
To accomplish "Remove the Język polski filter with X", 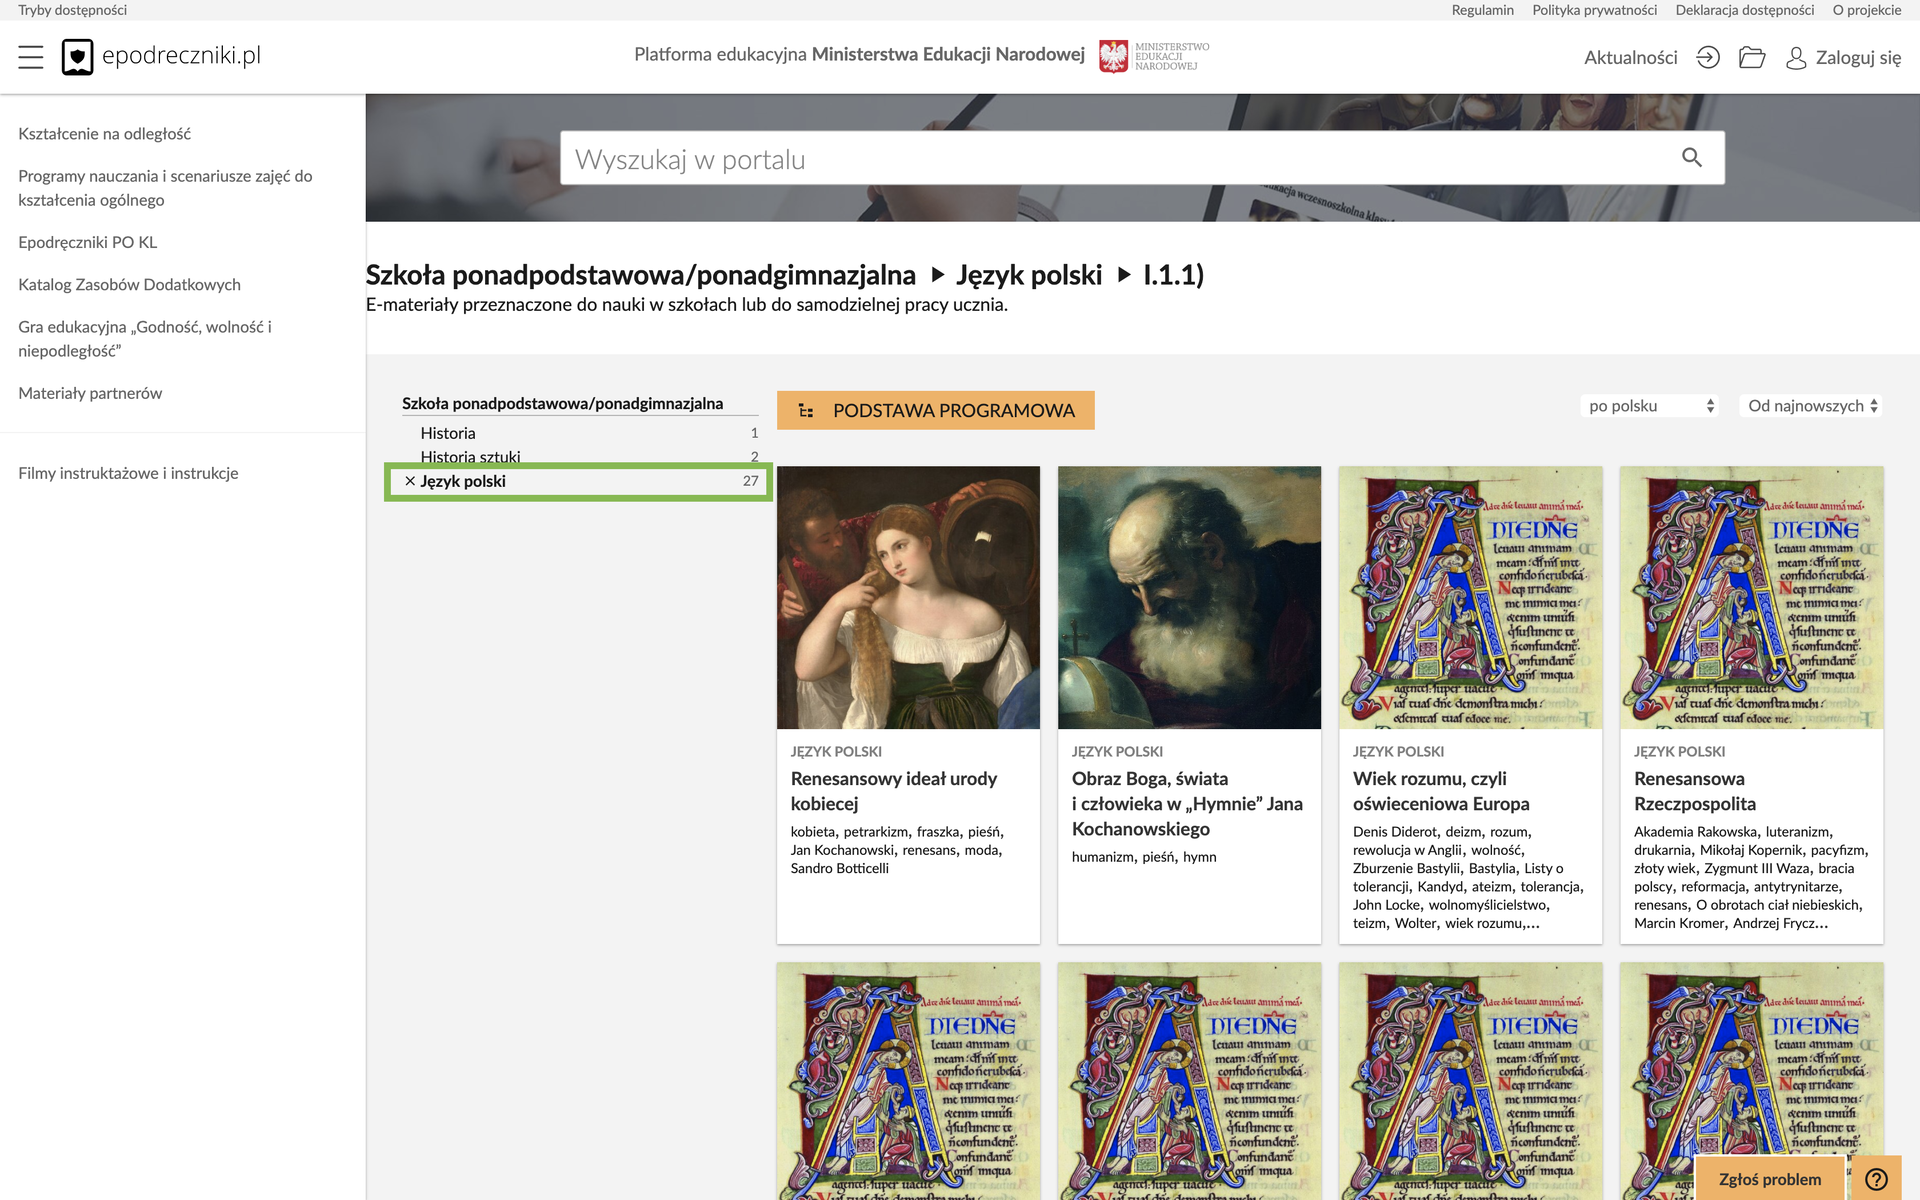I will pyautogui.click(x=410, y=481).
